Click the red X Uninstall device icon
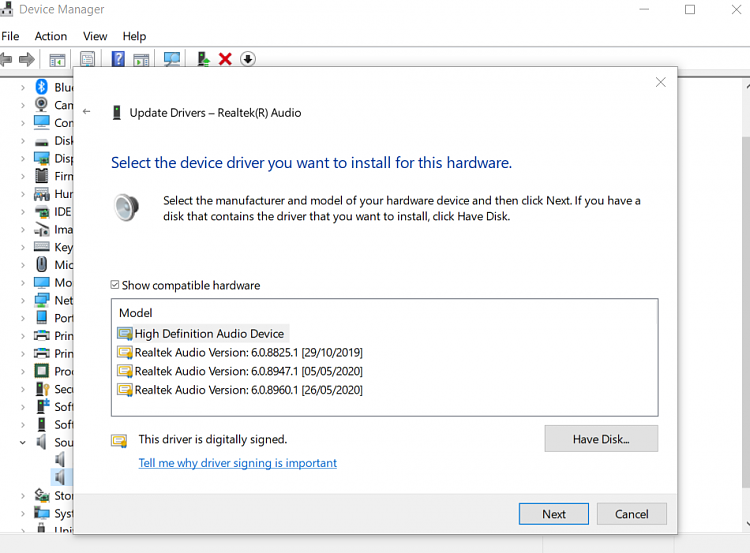The width and height of the screenshot is (750, 553). [x=225, y=59]
